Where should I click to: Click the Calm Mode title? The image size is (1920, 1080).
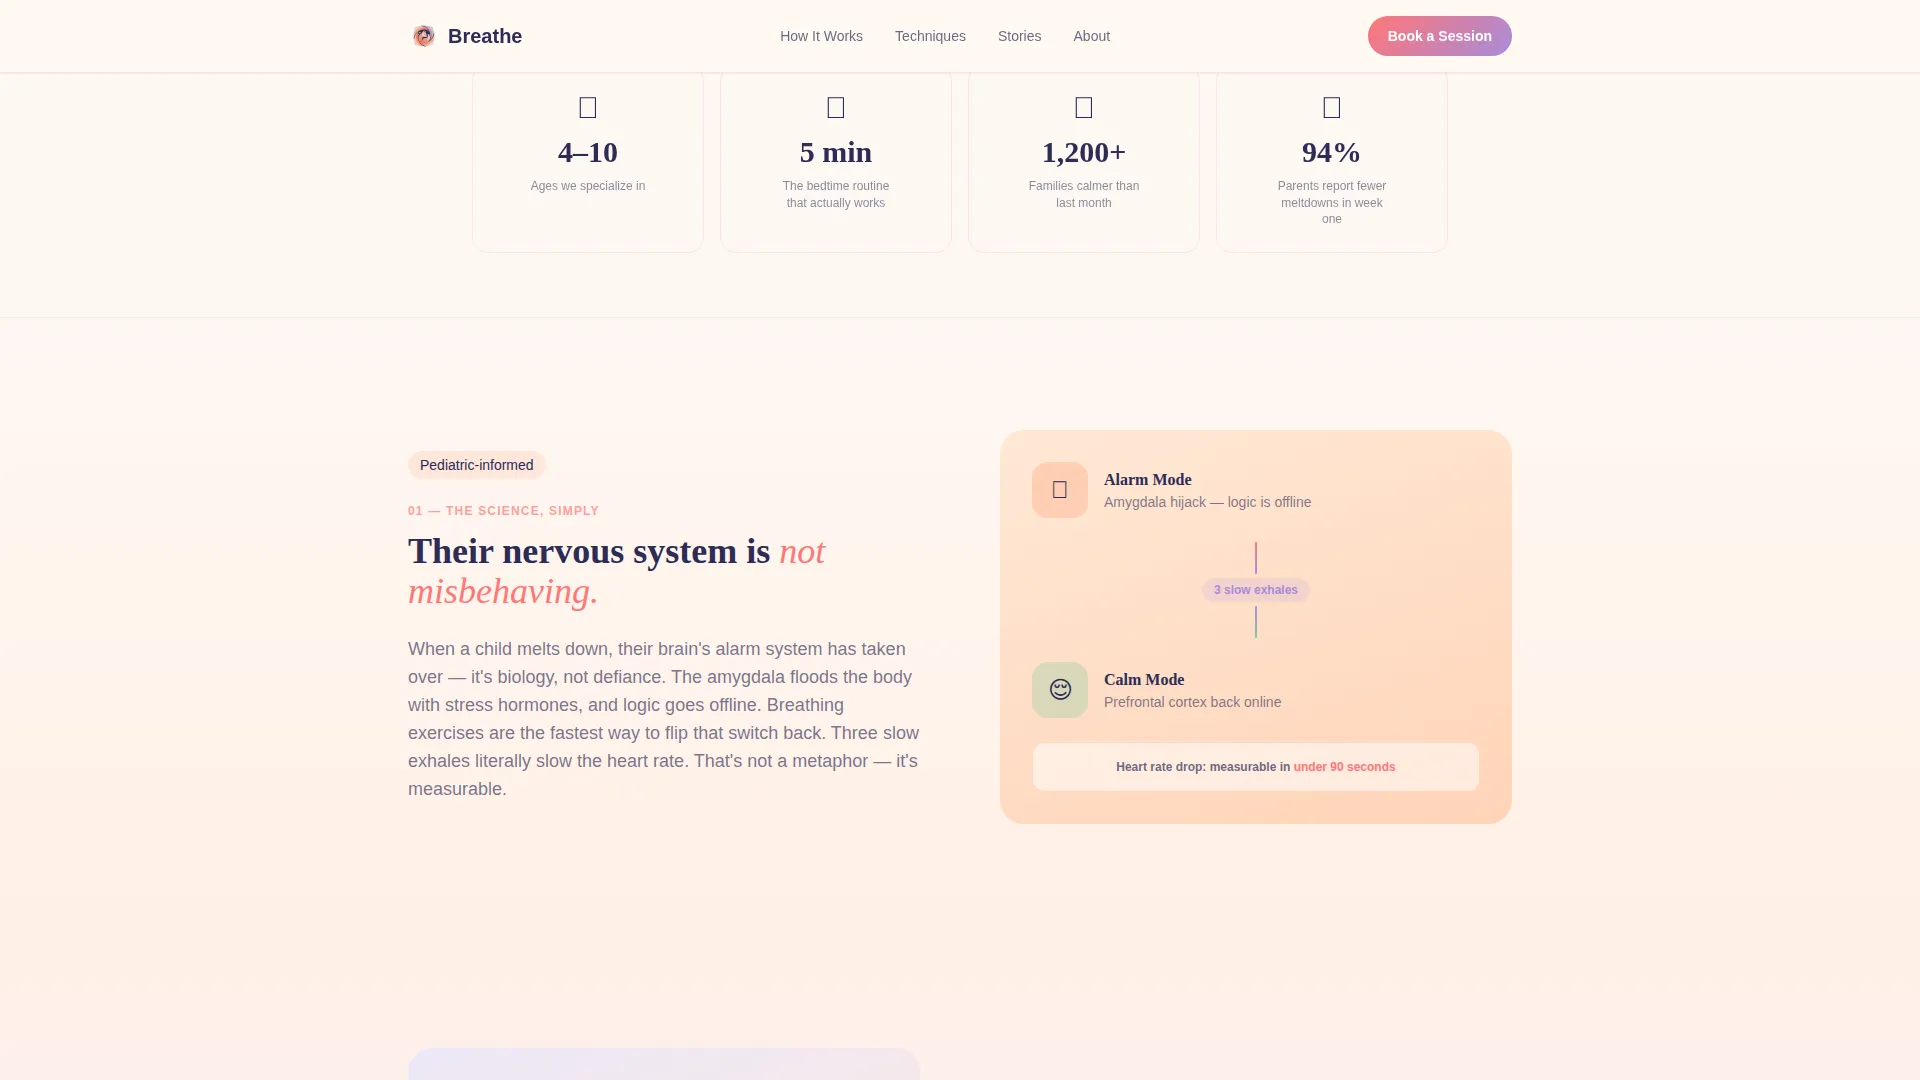1144,680
